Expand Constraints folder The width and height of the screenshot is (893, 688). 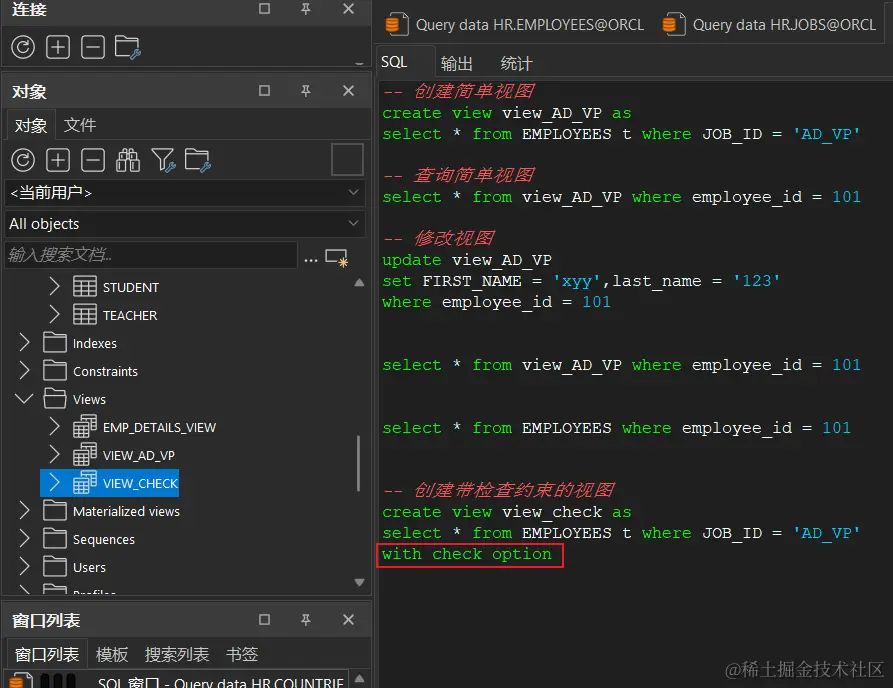point(24,370)
